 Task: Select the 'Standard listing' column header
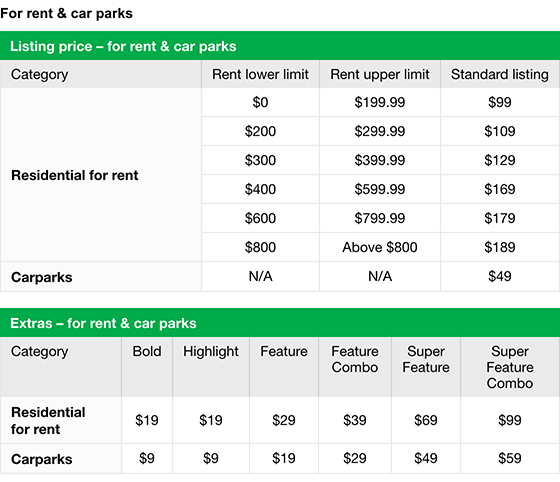500,74
